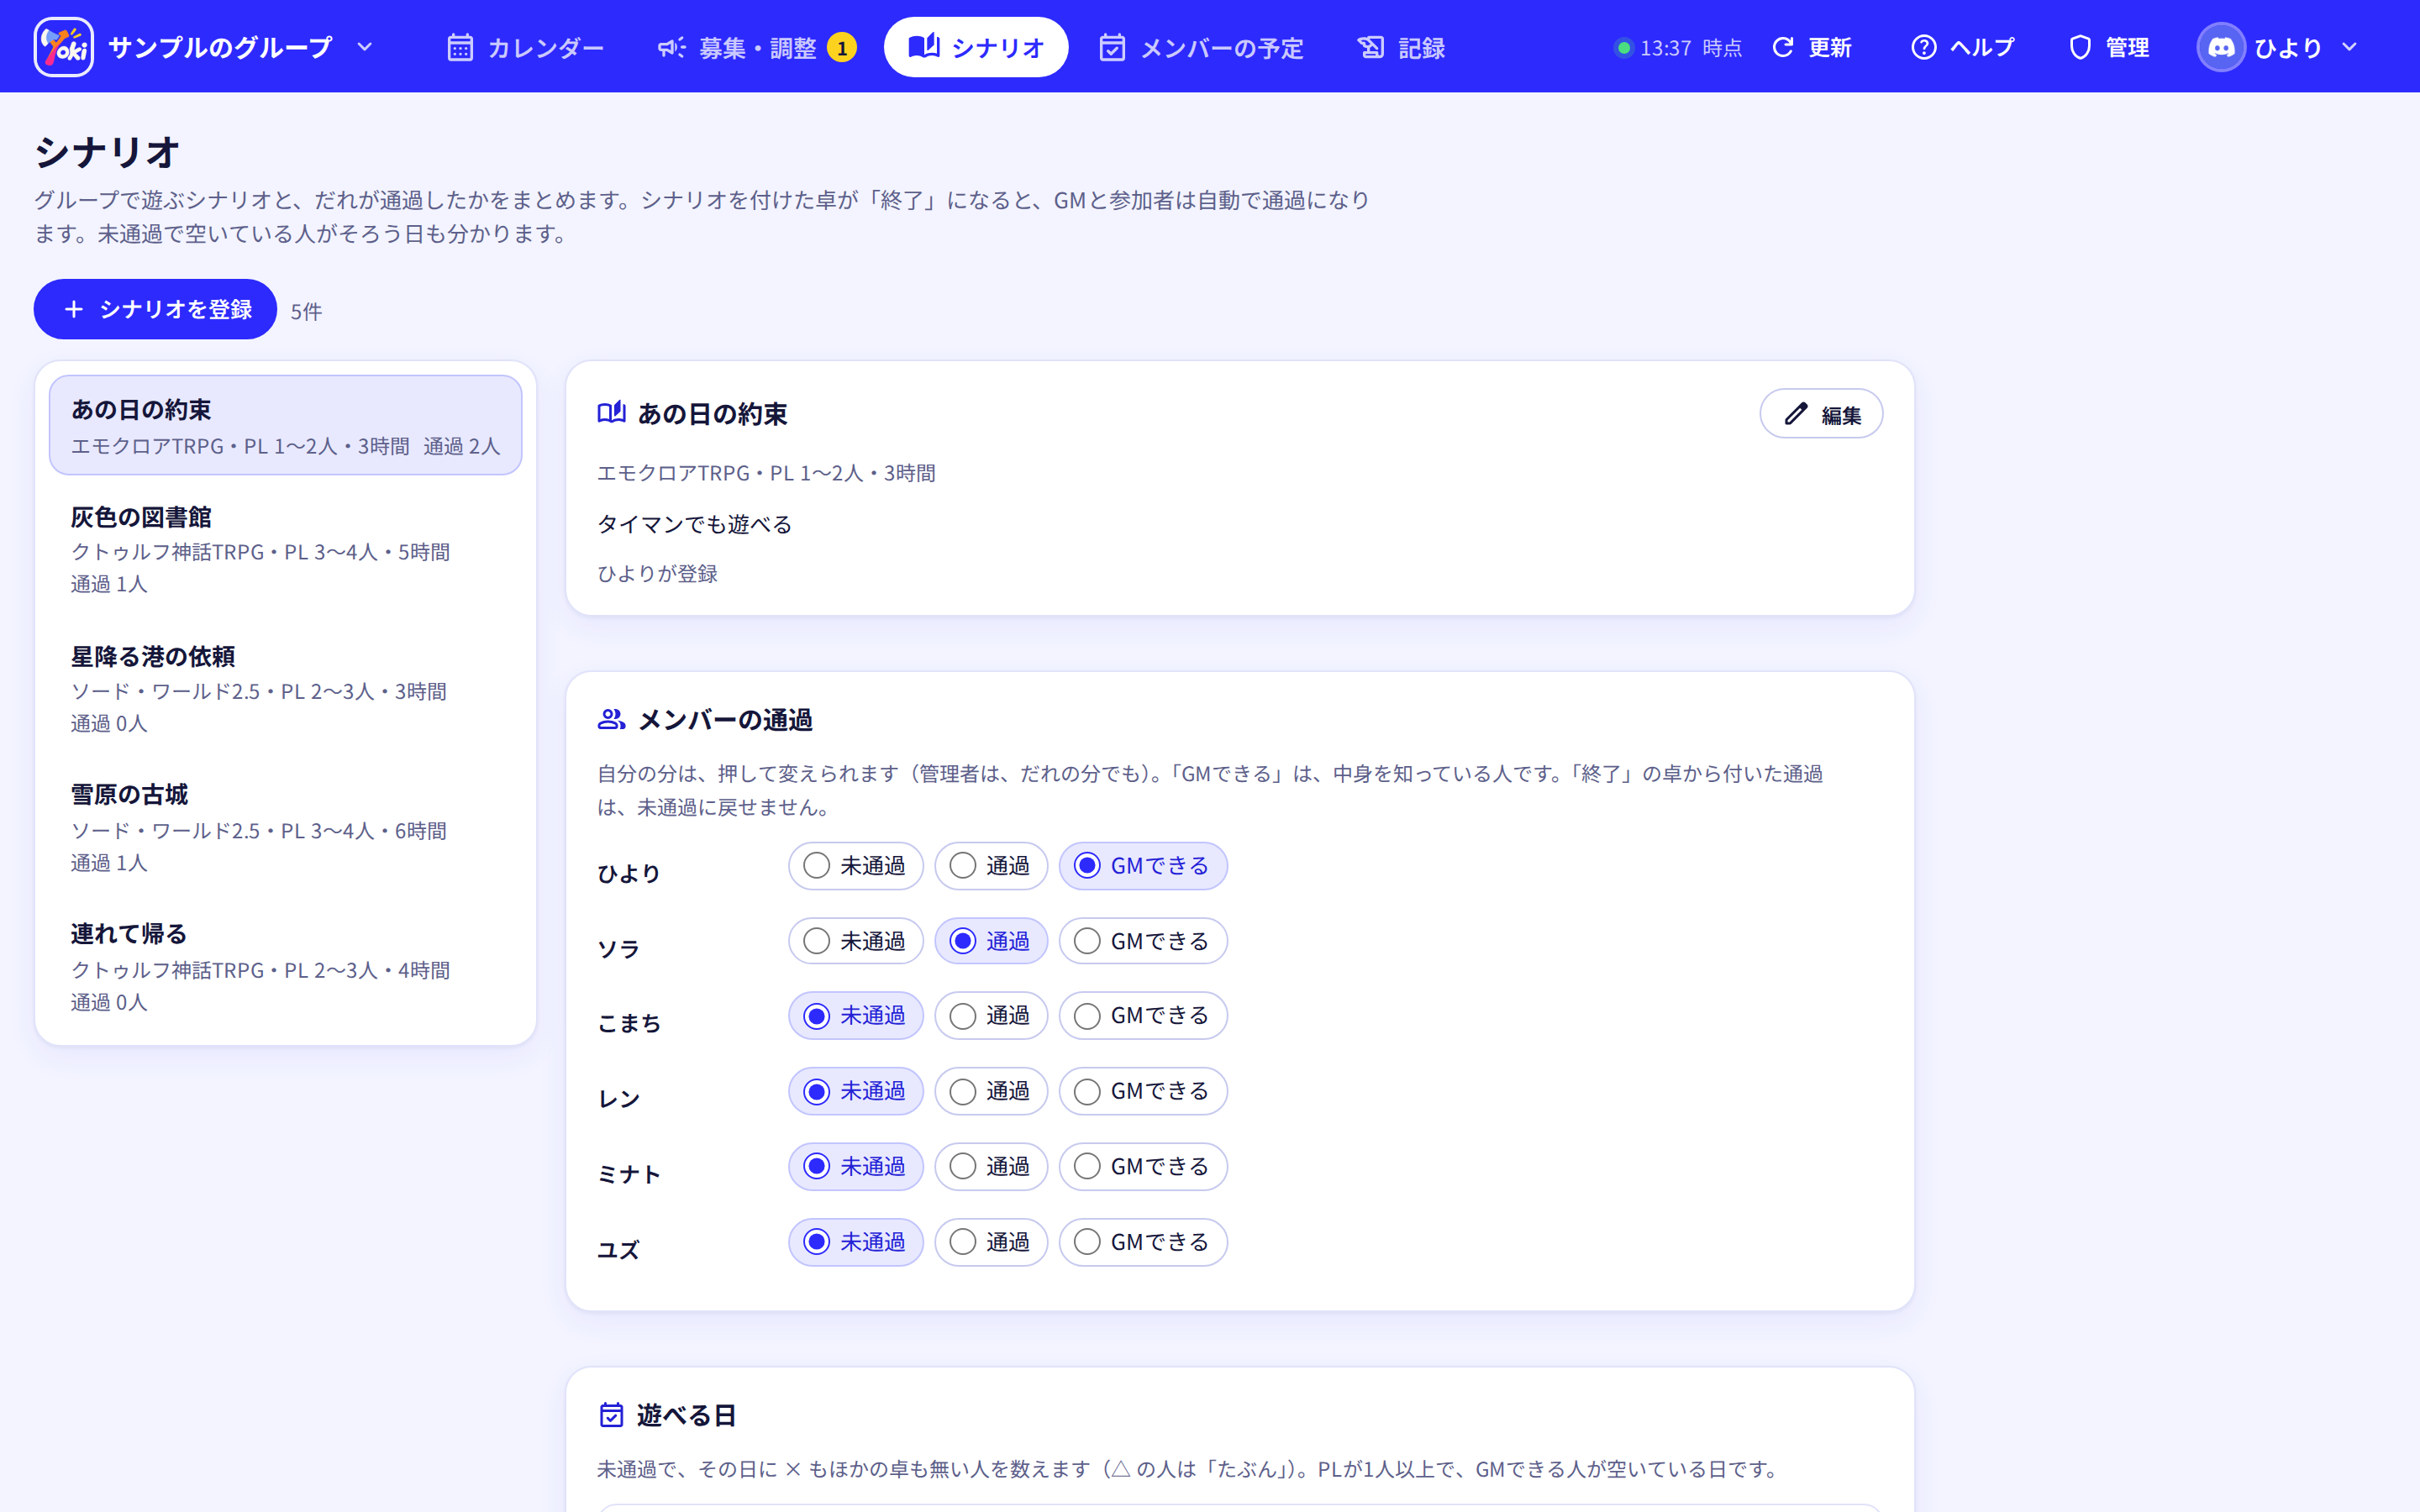Click the 記録 history icon
This screenshot has width=2420, height=1512.
[1370, 47]
